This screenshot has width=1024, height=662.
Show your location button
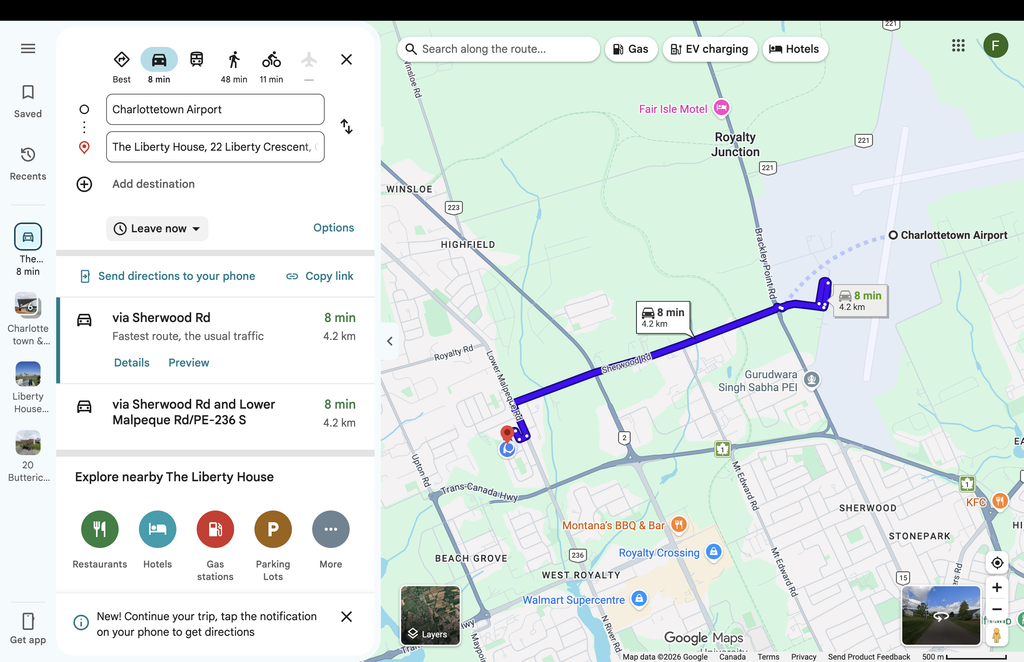(997, 563)
